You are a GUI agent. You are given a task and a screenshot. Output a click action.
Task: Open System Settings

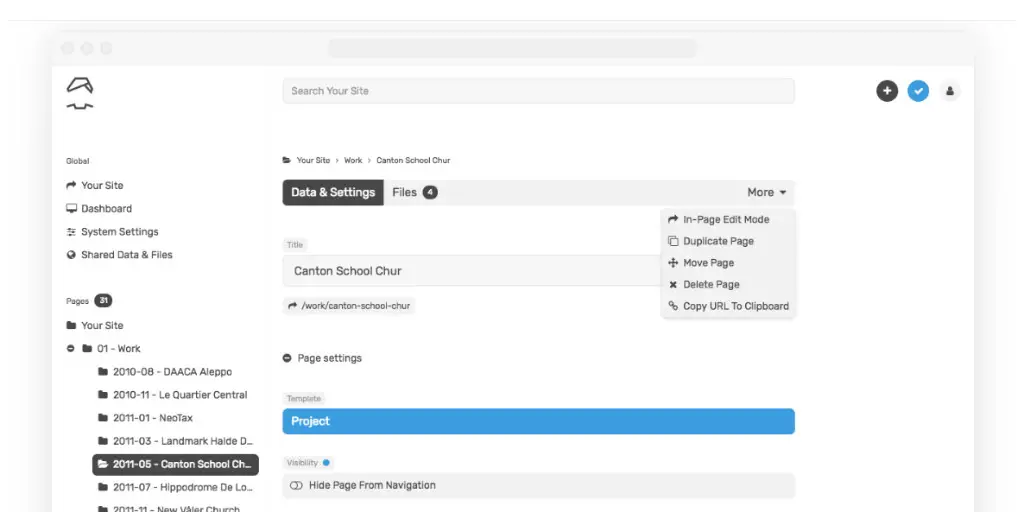120,232
